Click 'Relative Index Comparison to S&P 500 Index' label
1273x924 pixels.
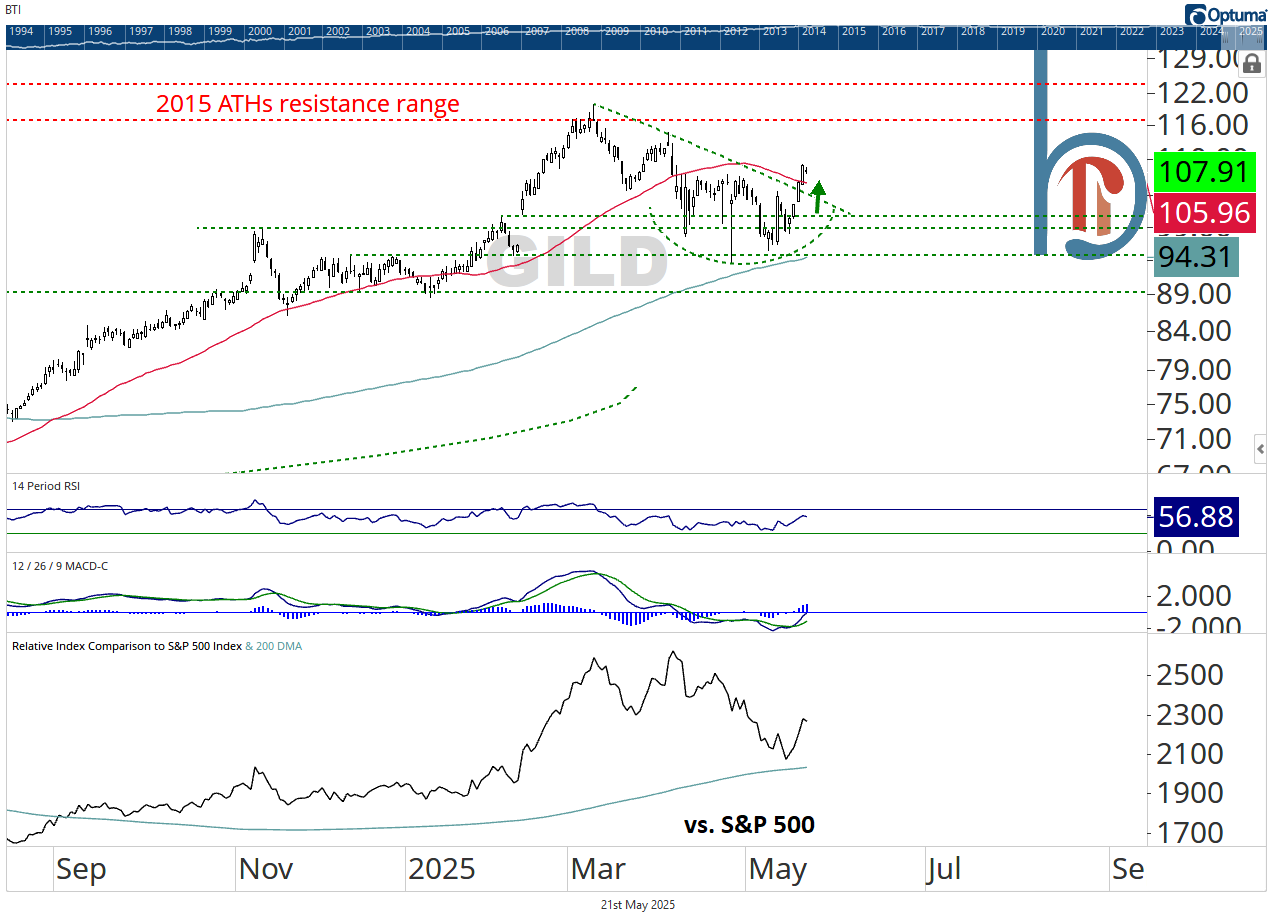click(127, 646)
